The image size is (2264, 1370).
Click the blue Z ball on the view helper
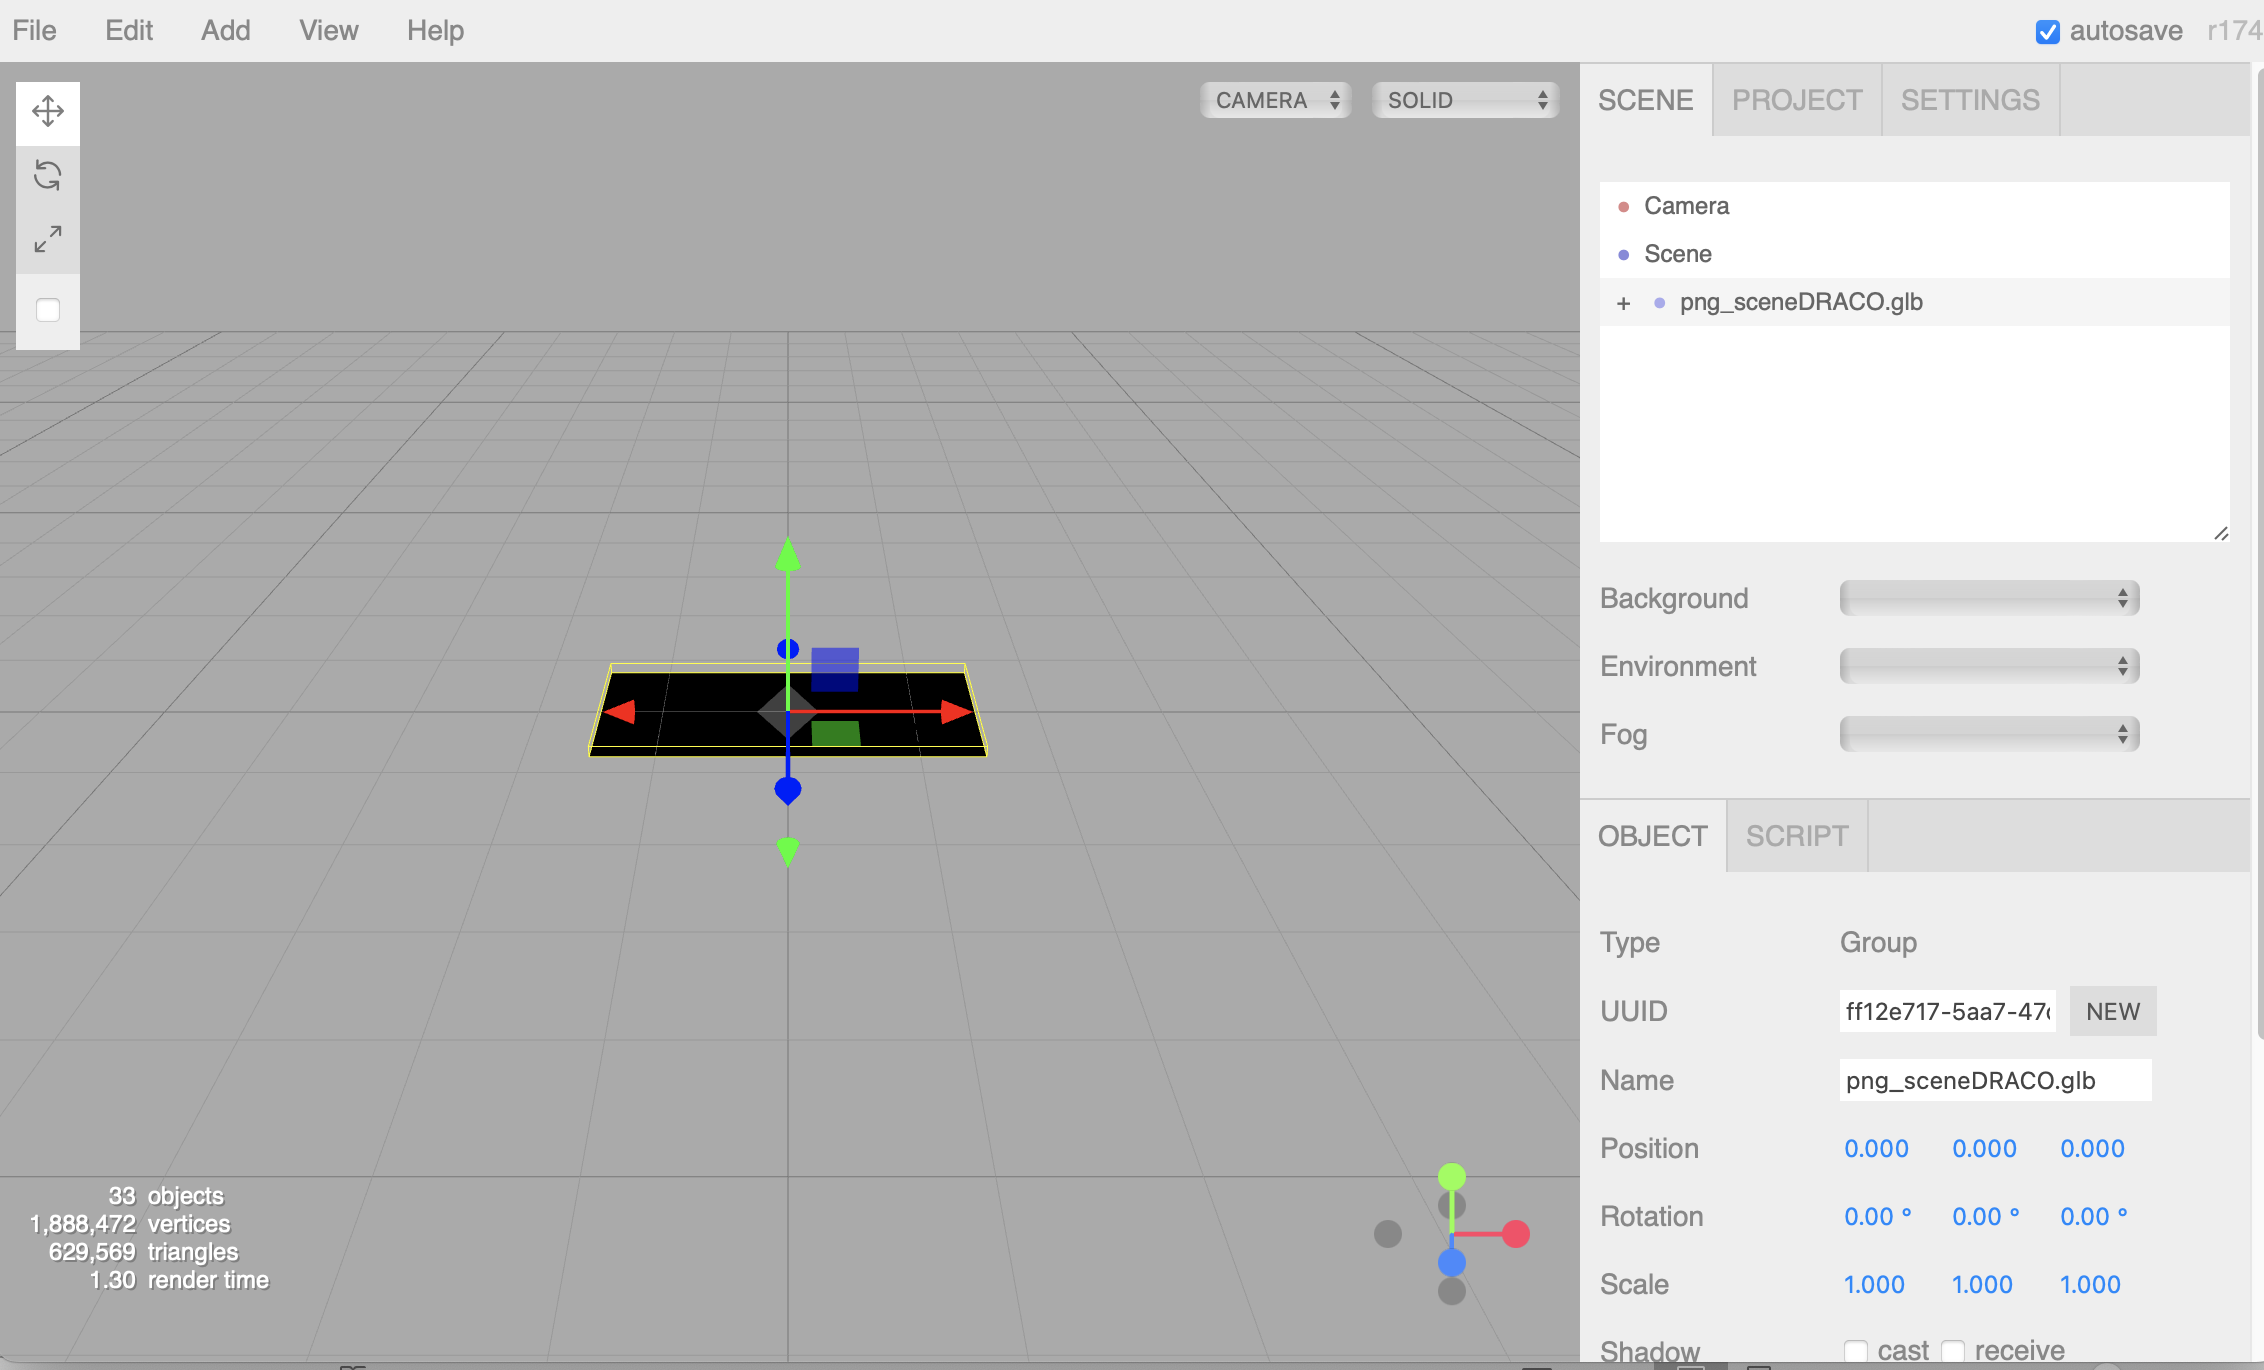click(1452, 1262)
